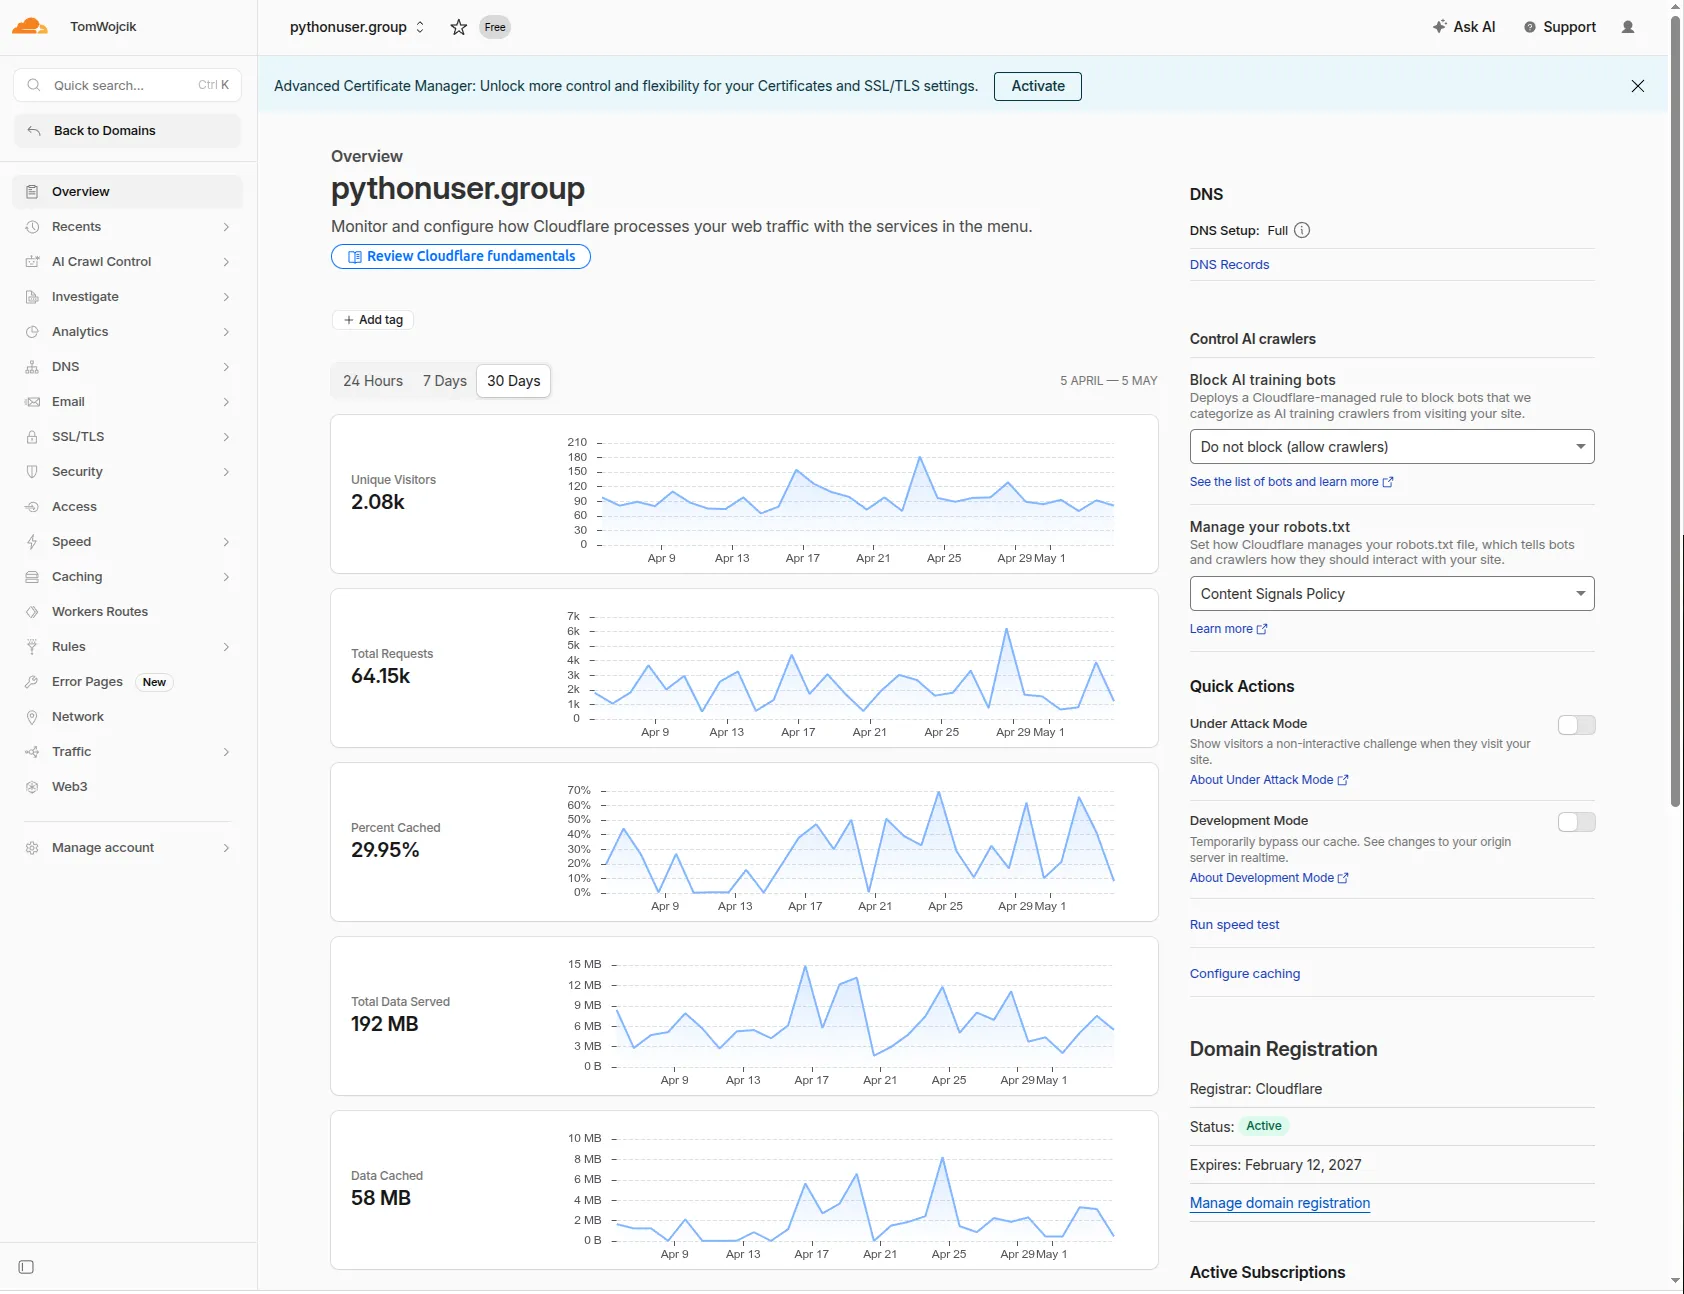This screenshot has width=1684, height=1294.
Task: Click the Web3 sidebar icon
Action: coord(32,787)
